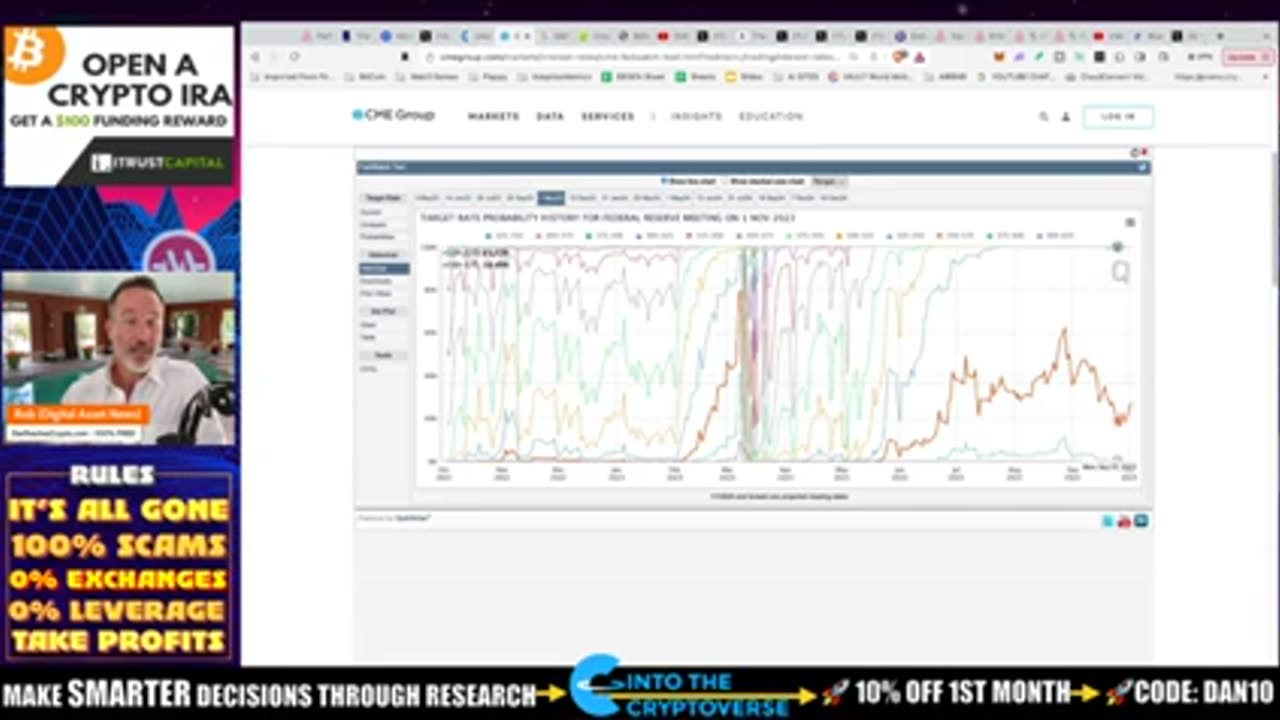This screenshot has height=720, width=1280.
Task: Select the Show line chart radio button
Action: pyautogui.click(x=664, y=181)
